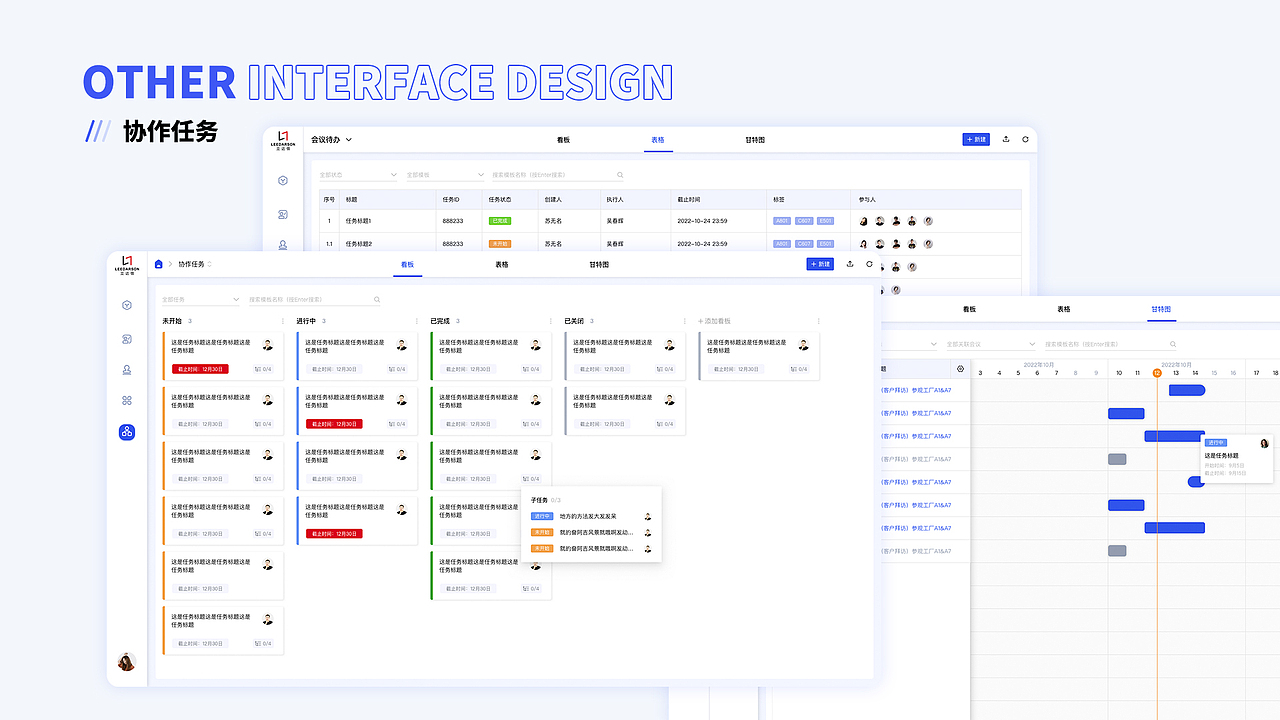This screenshot has width=1280, height=720.
Task: Click 2022-10-24 23:59 in 任务标题1 row
Action: tap(702, 220)
